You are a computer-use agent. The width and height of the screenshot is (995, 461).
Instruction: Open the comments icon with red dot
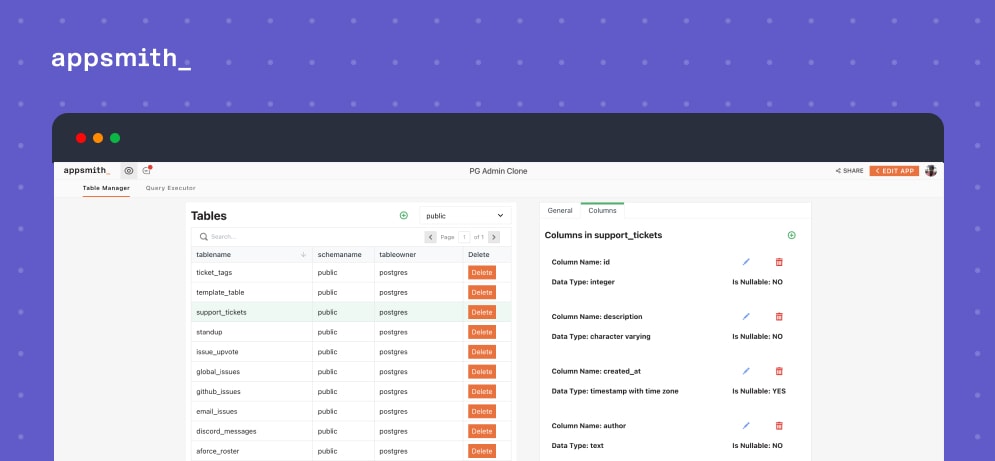147,170
